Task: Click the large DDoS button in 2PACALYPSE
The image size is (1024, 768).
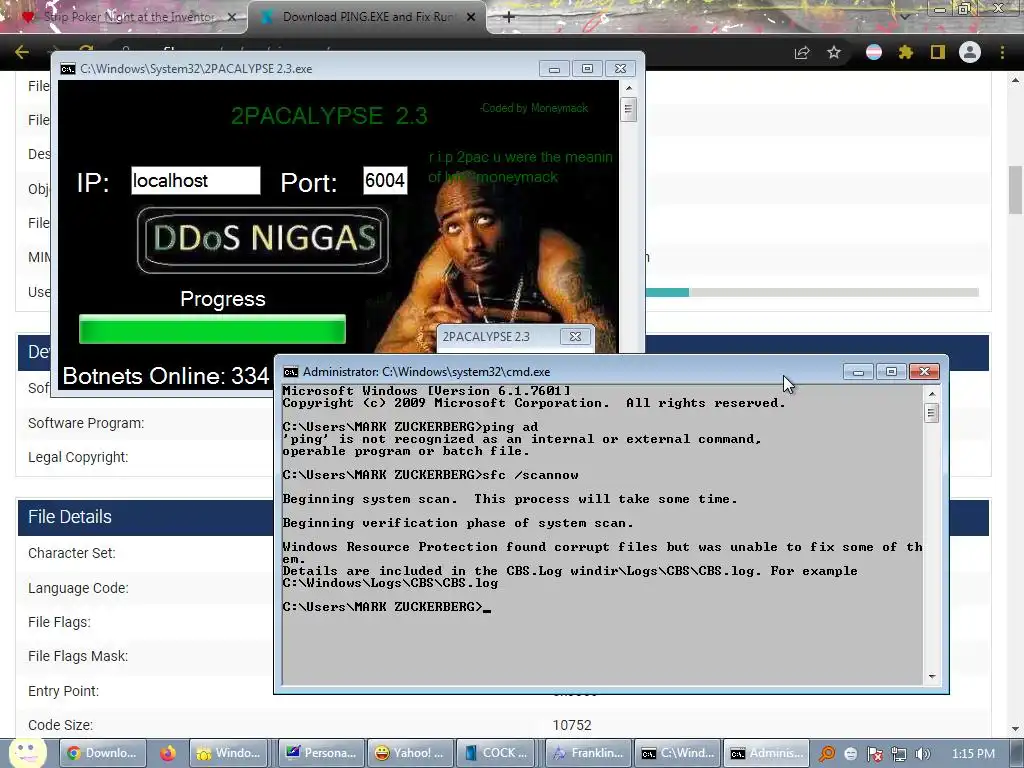Action: pyautogui.click(x=263, y=239)
